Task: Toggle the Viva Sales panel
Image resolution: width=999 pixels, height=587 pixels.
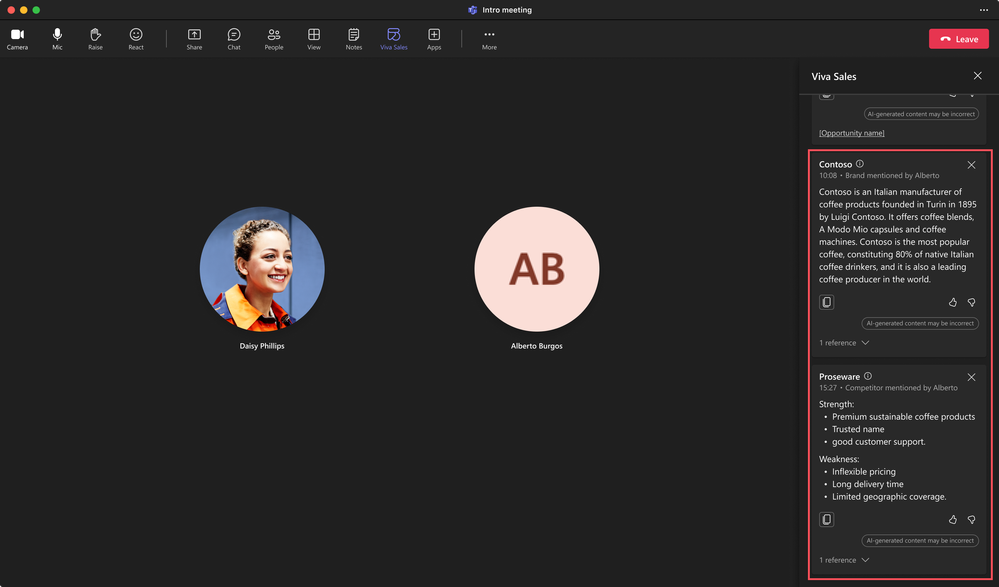Action: 394,39
